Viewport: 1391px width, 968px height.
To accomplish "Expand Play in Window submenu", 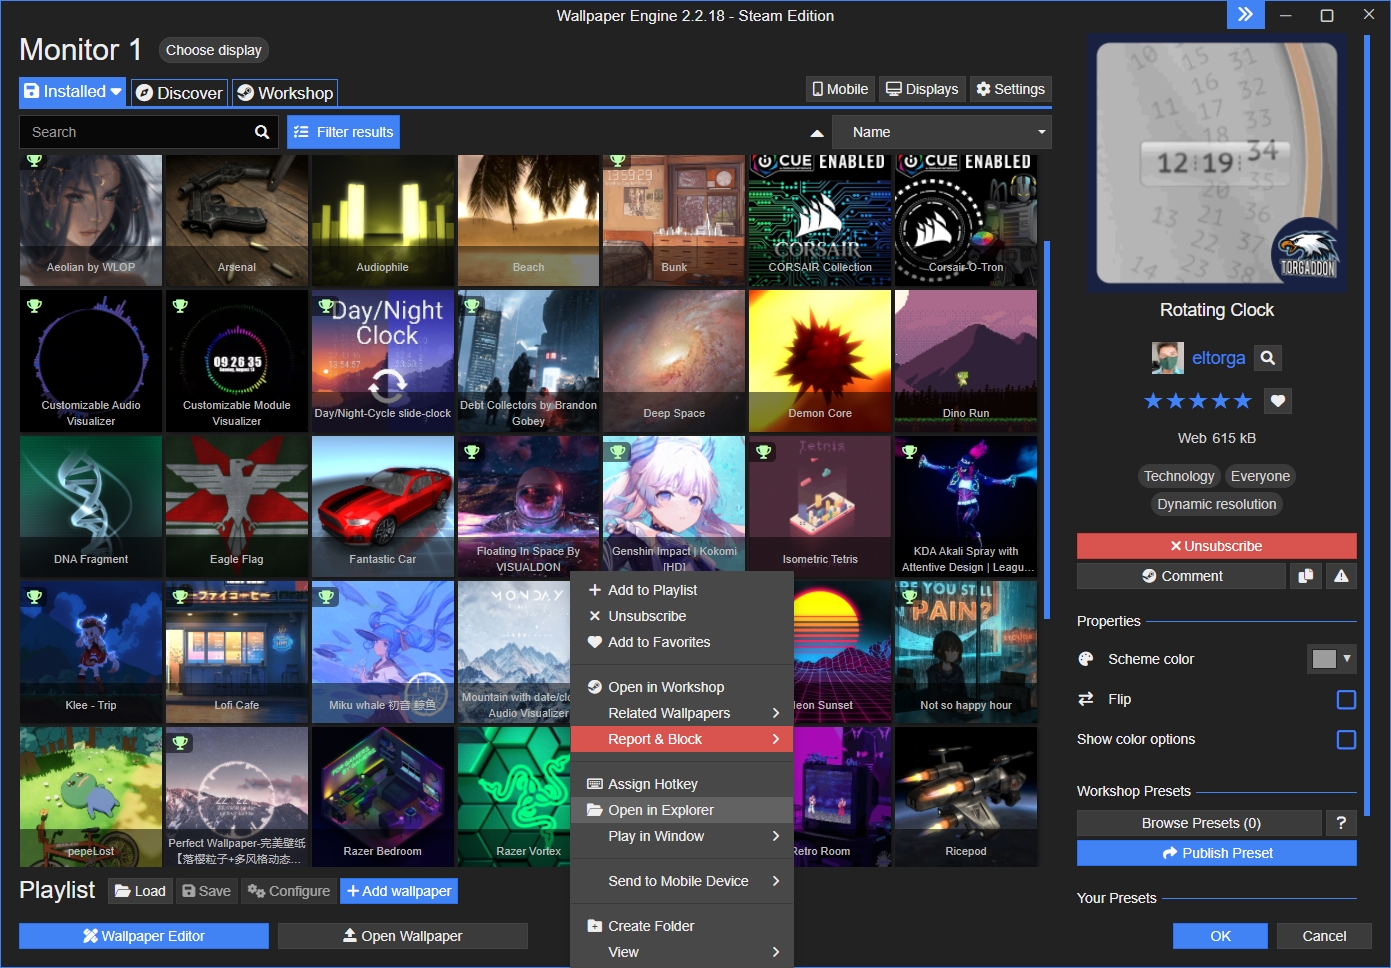I will tap(682, 836).
